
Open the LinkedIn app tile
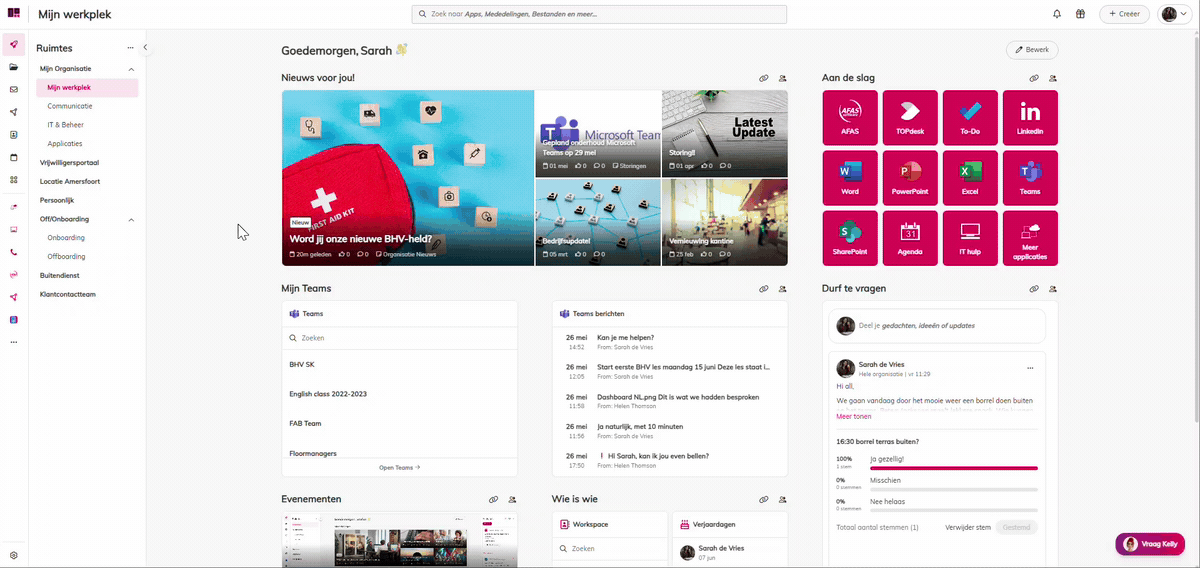(1030, 118)
